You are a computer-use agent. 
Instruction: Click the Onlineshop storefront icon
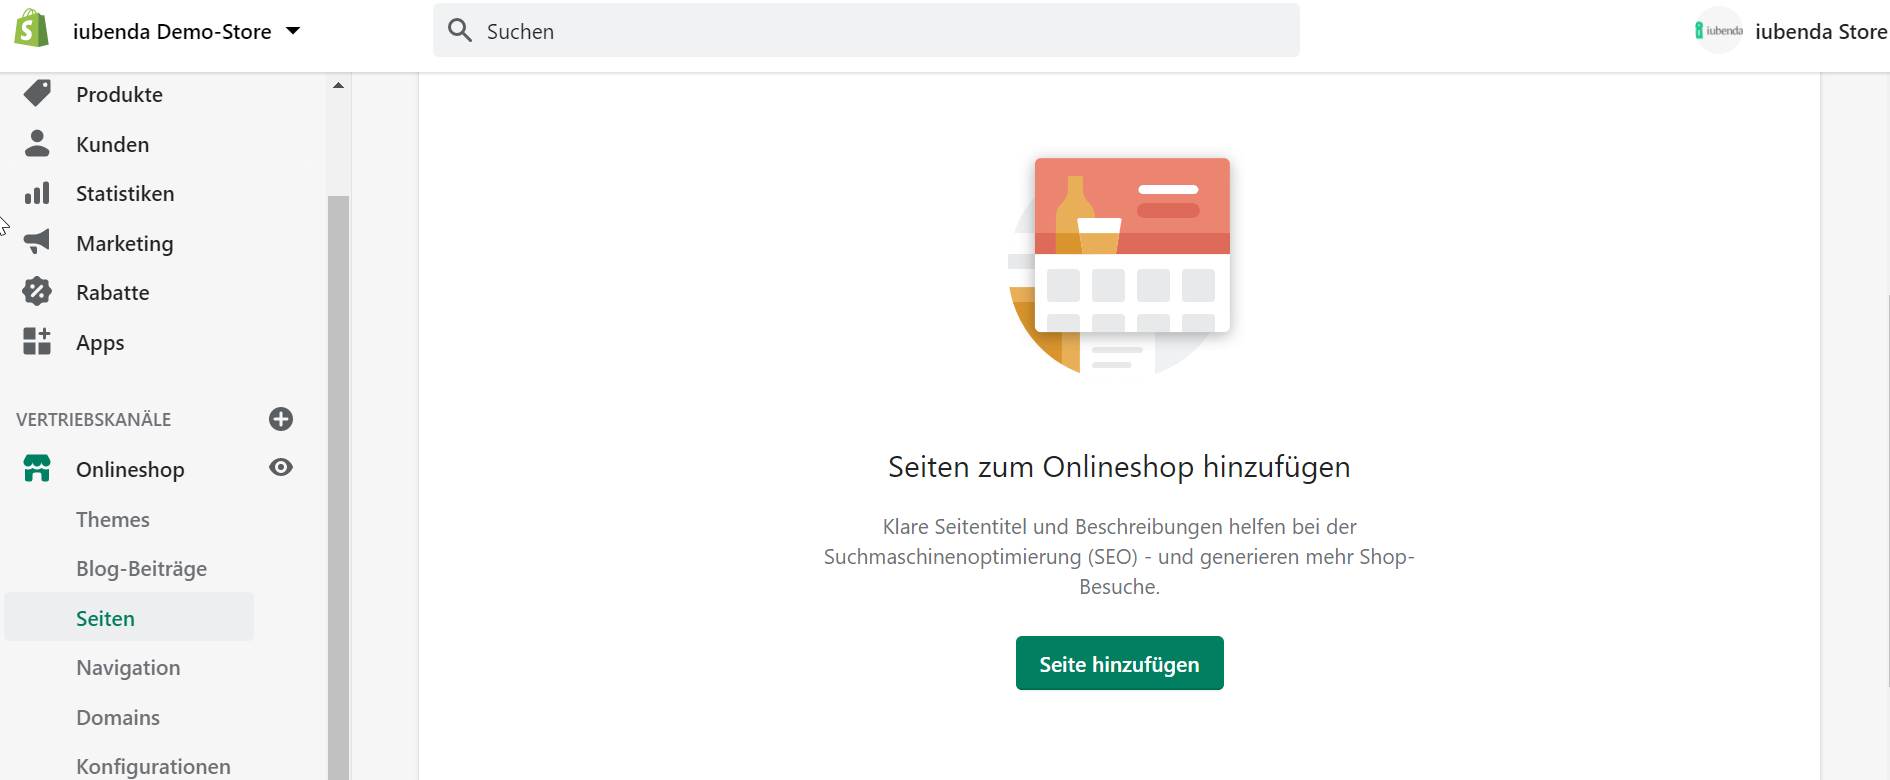(37, 469)
